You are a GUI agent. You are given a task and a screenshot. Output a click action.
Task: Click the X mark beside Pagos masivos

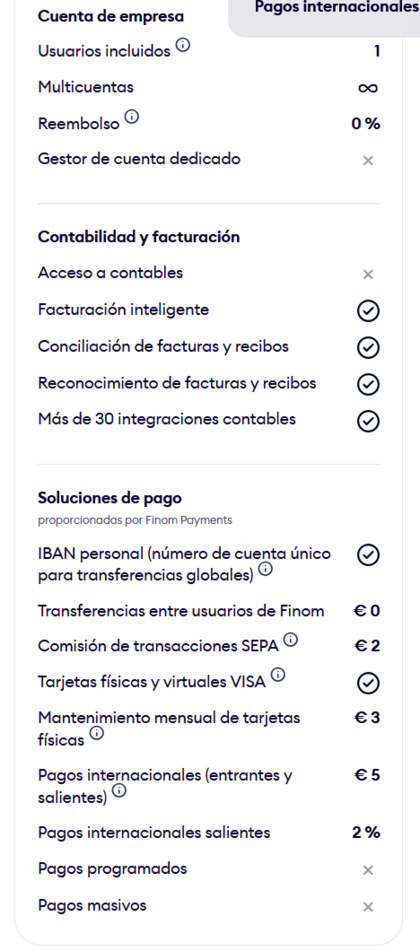click(x=368, y=907)
